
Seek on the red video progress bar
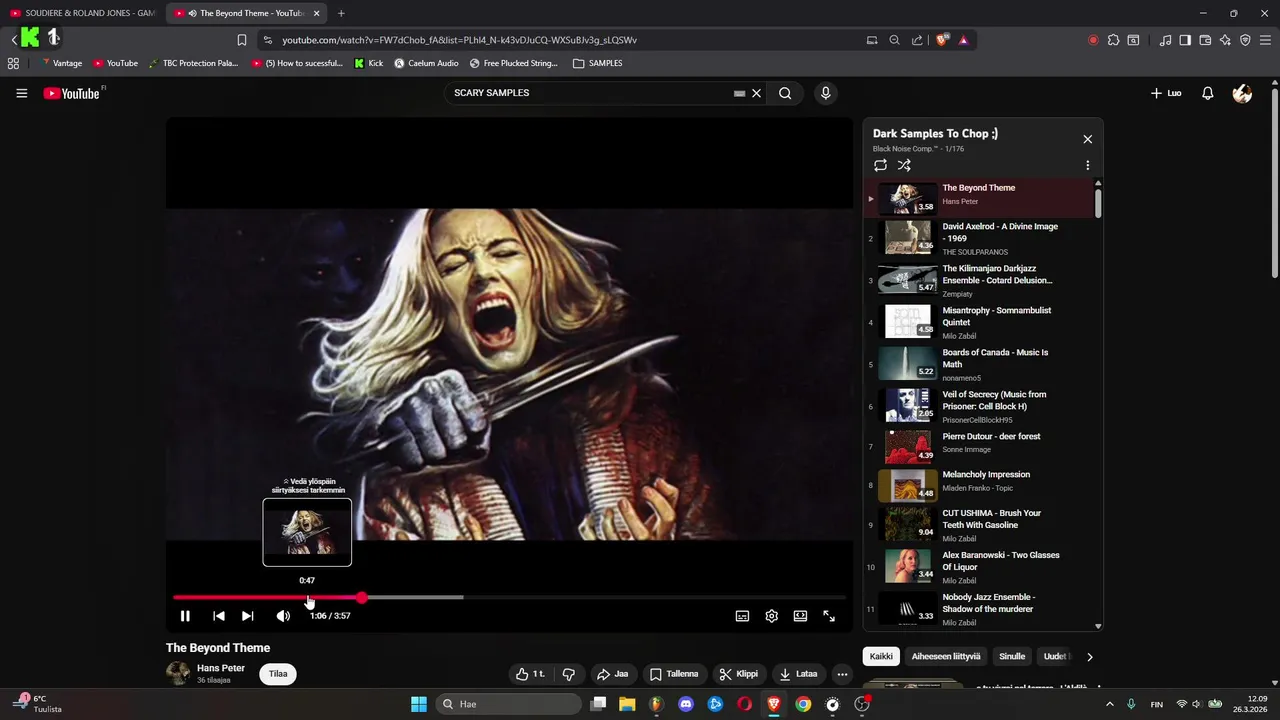509,598
